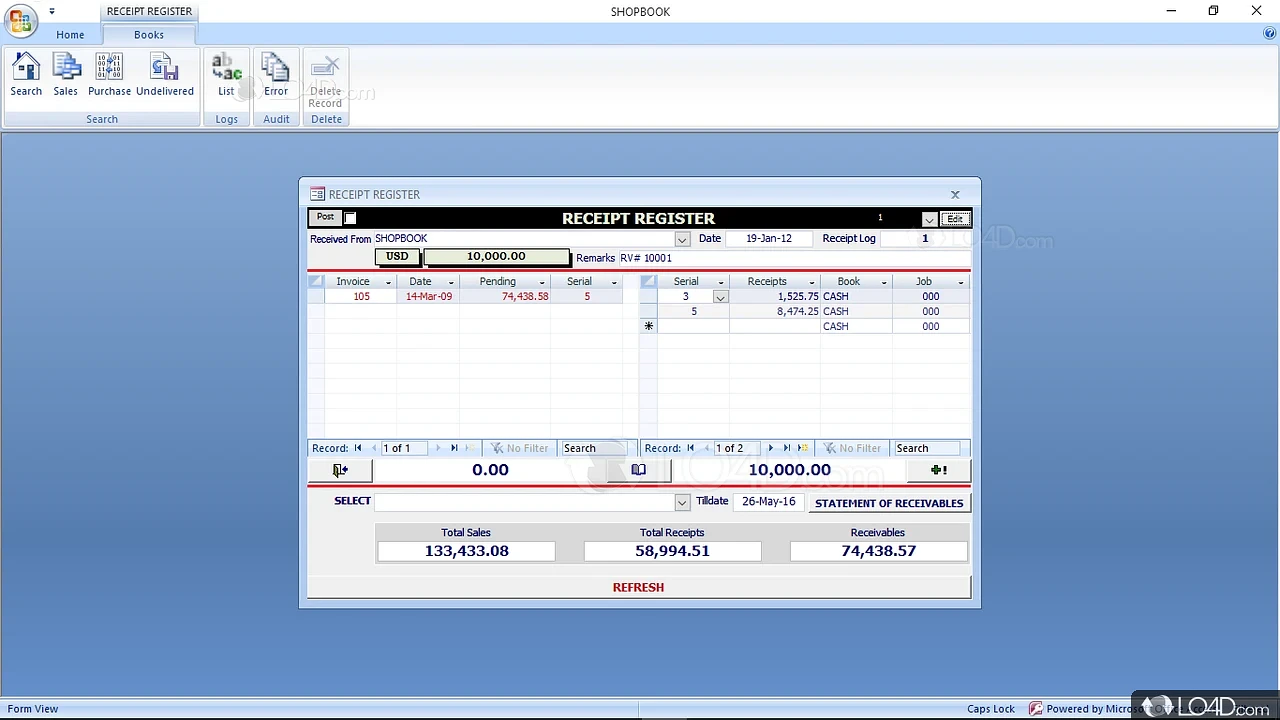Image resolution: width=1280 pixels, height=720 pixels.
Task: Close the Receipt Register form
Action: coord(955,194)
